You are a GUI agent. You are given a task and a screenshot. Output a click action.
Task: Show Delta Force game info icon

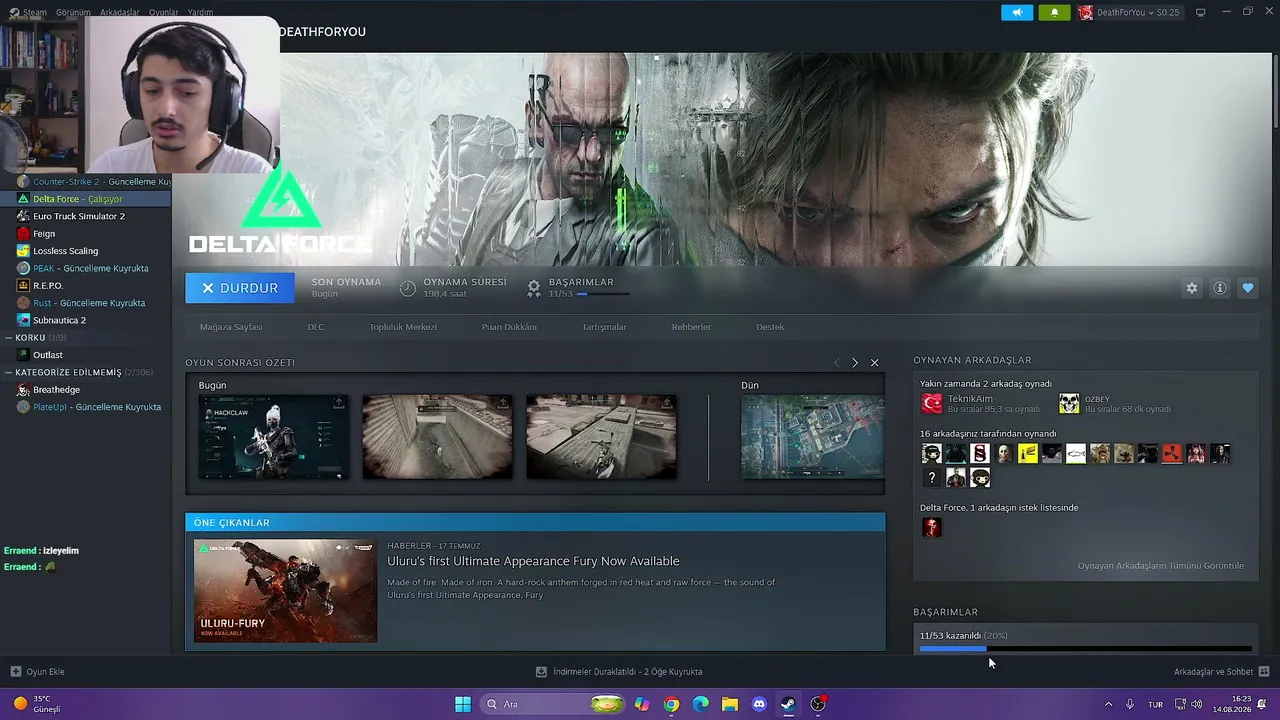point(1220,288)
